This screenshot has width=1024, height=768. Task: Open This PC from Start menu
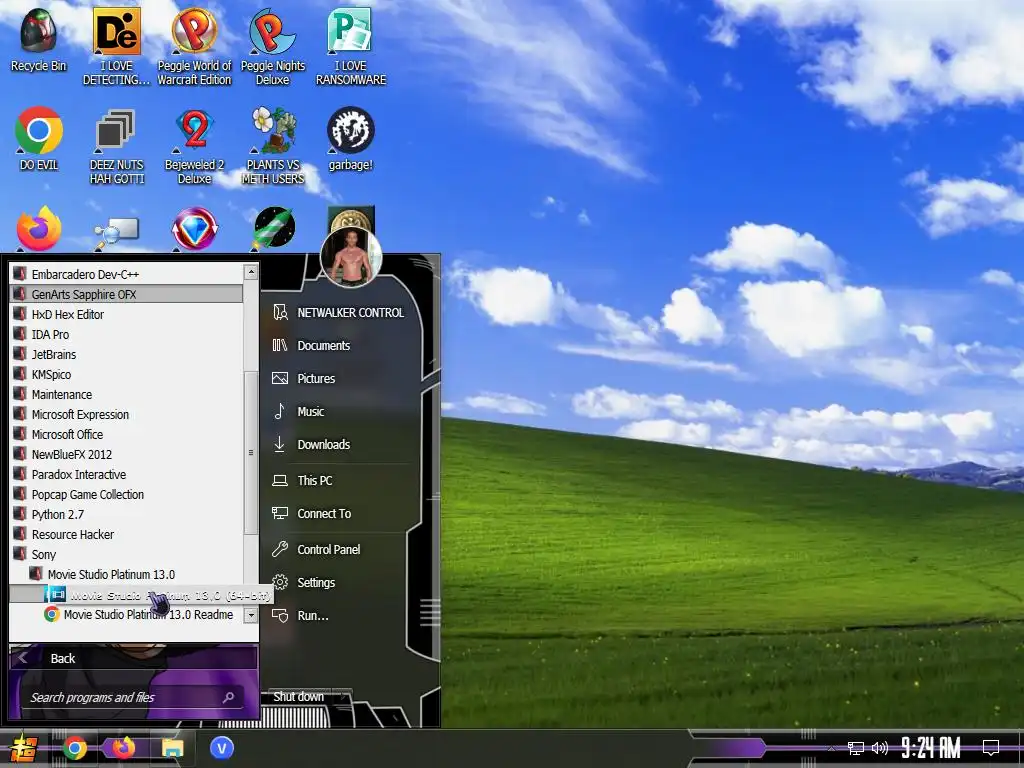[x=342, y=481]
